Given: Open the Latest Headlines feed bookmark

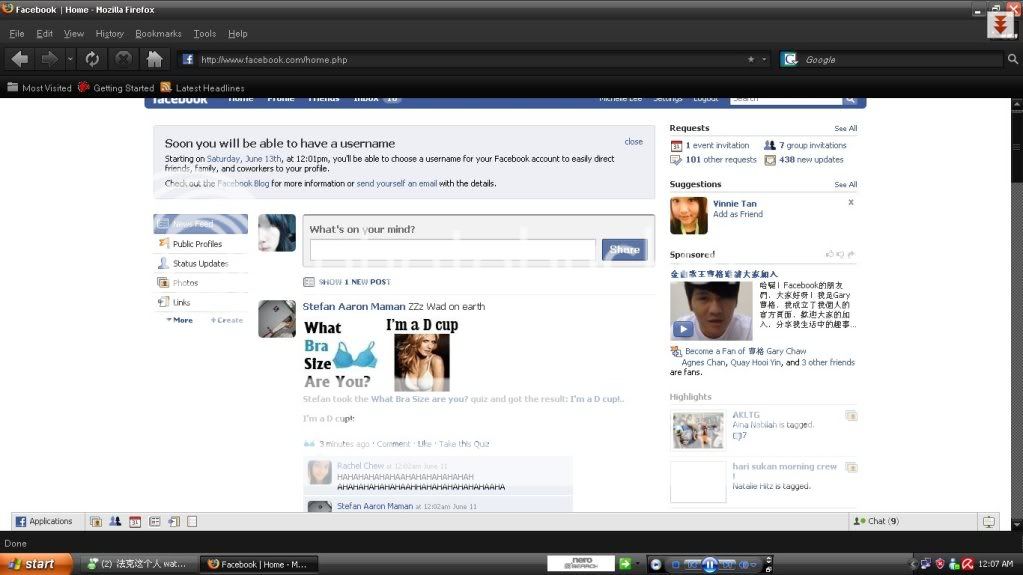Looking at the screenshot, I should (x=202, y=87).
